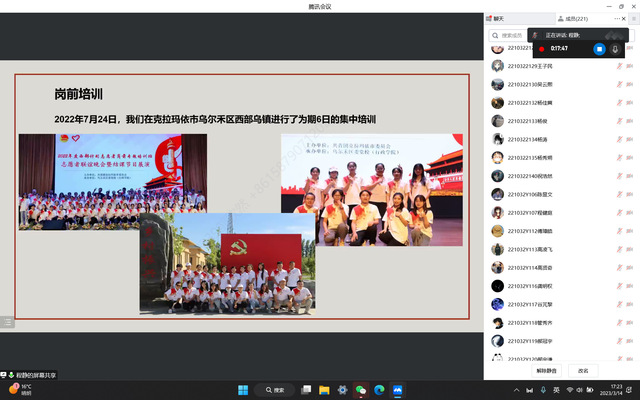Open the clock and date in the taskbar
Image resolution: width=640 pixels, height=400 pixels.
pyautogui.click(x=611, y=390)
